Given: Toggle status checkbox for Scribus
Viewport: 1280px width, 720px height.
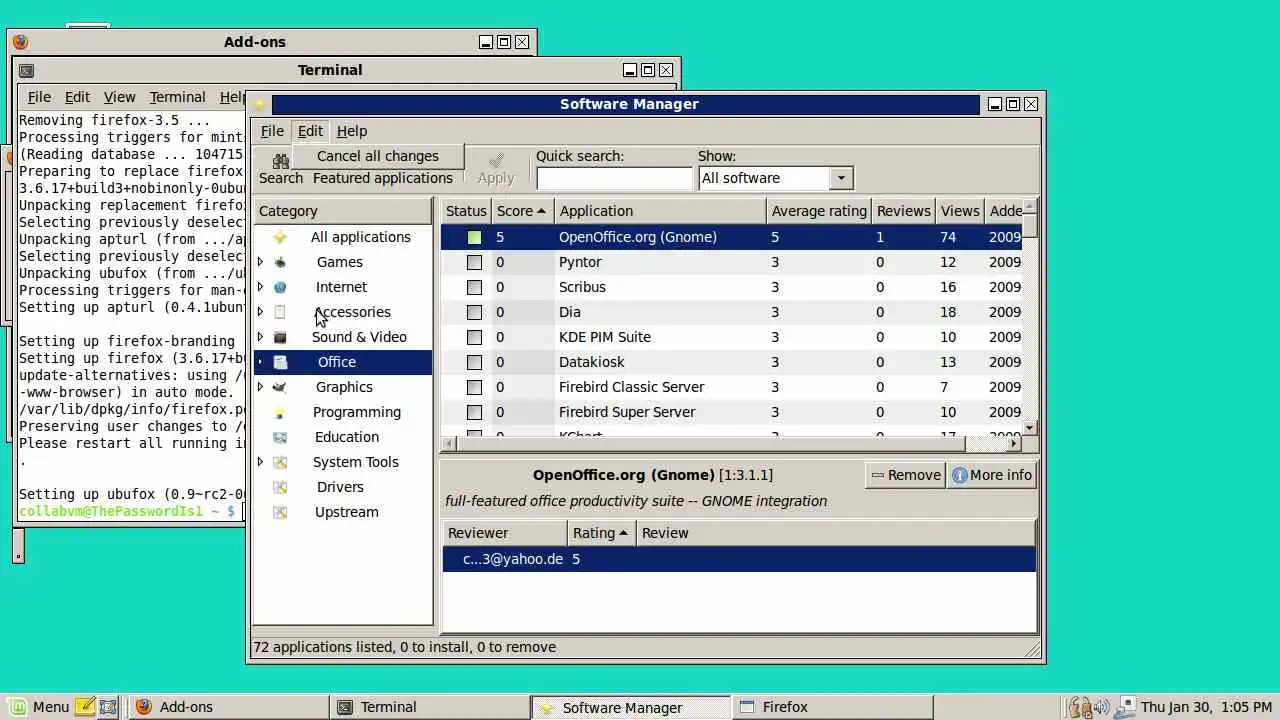Looking at the screenshot, I should click(x=474, y=287).
